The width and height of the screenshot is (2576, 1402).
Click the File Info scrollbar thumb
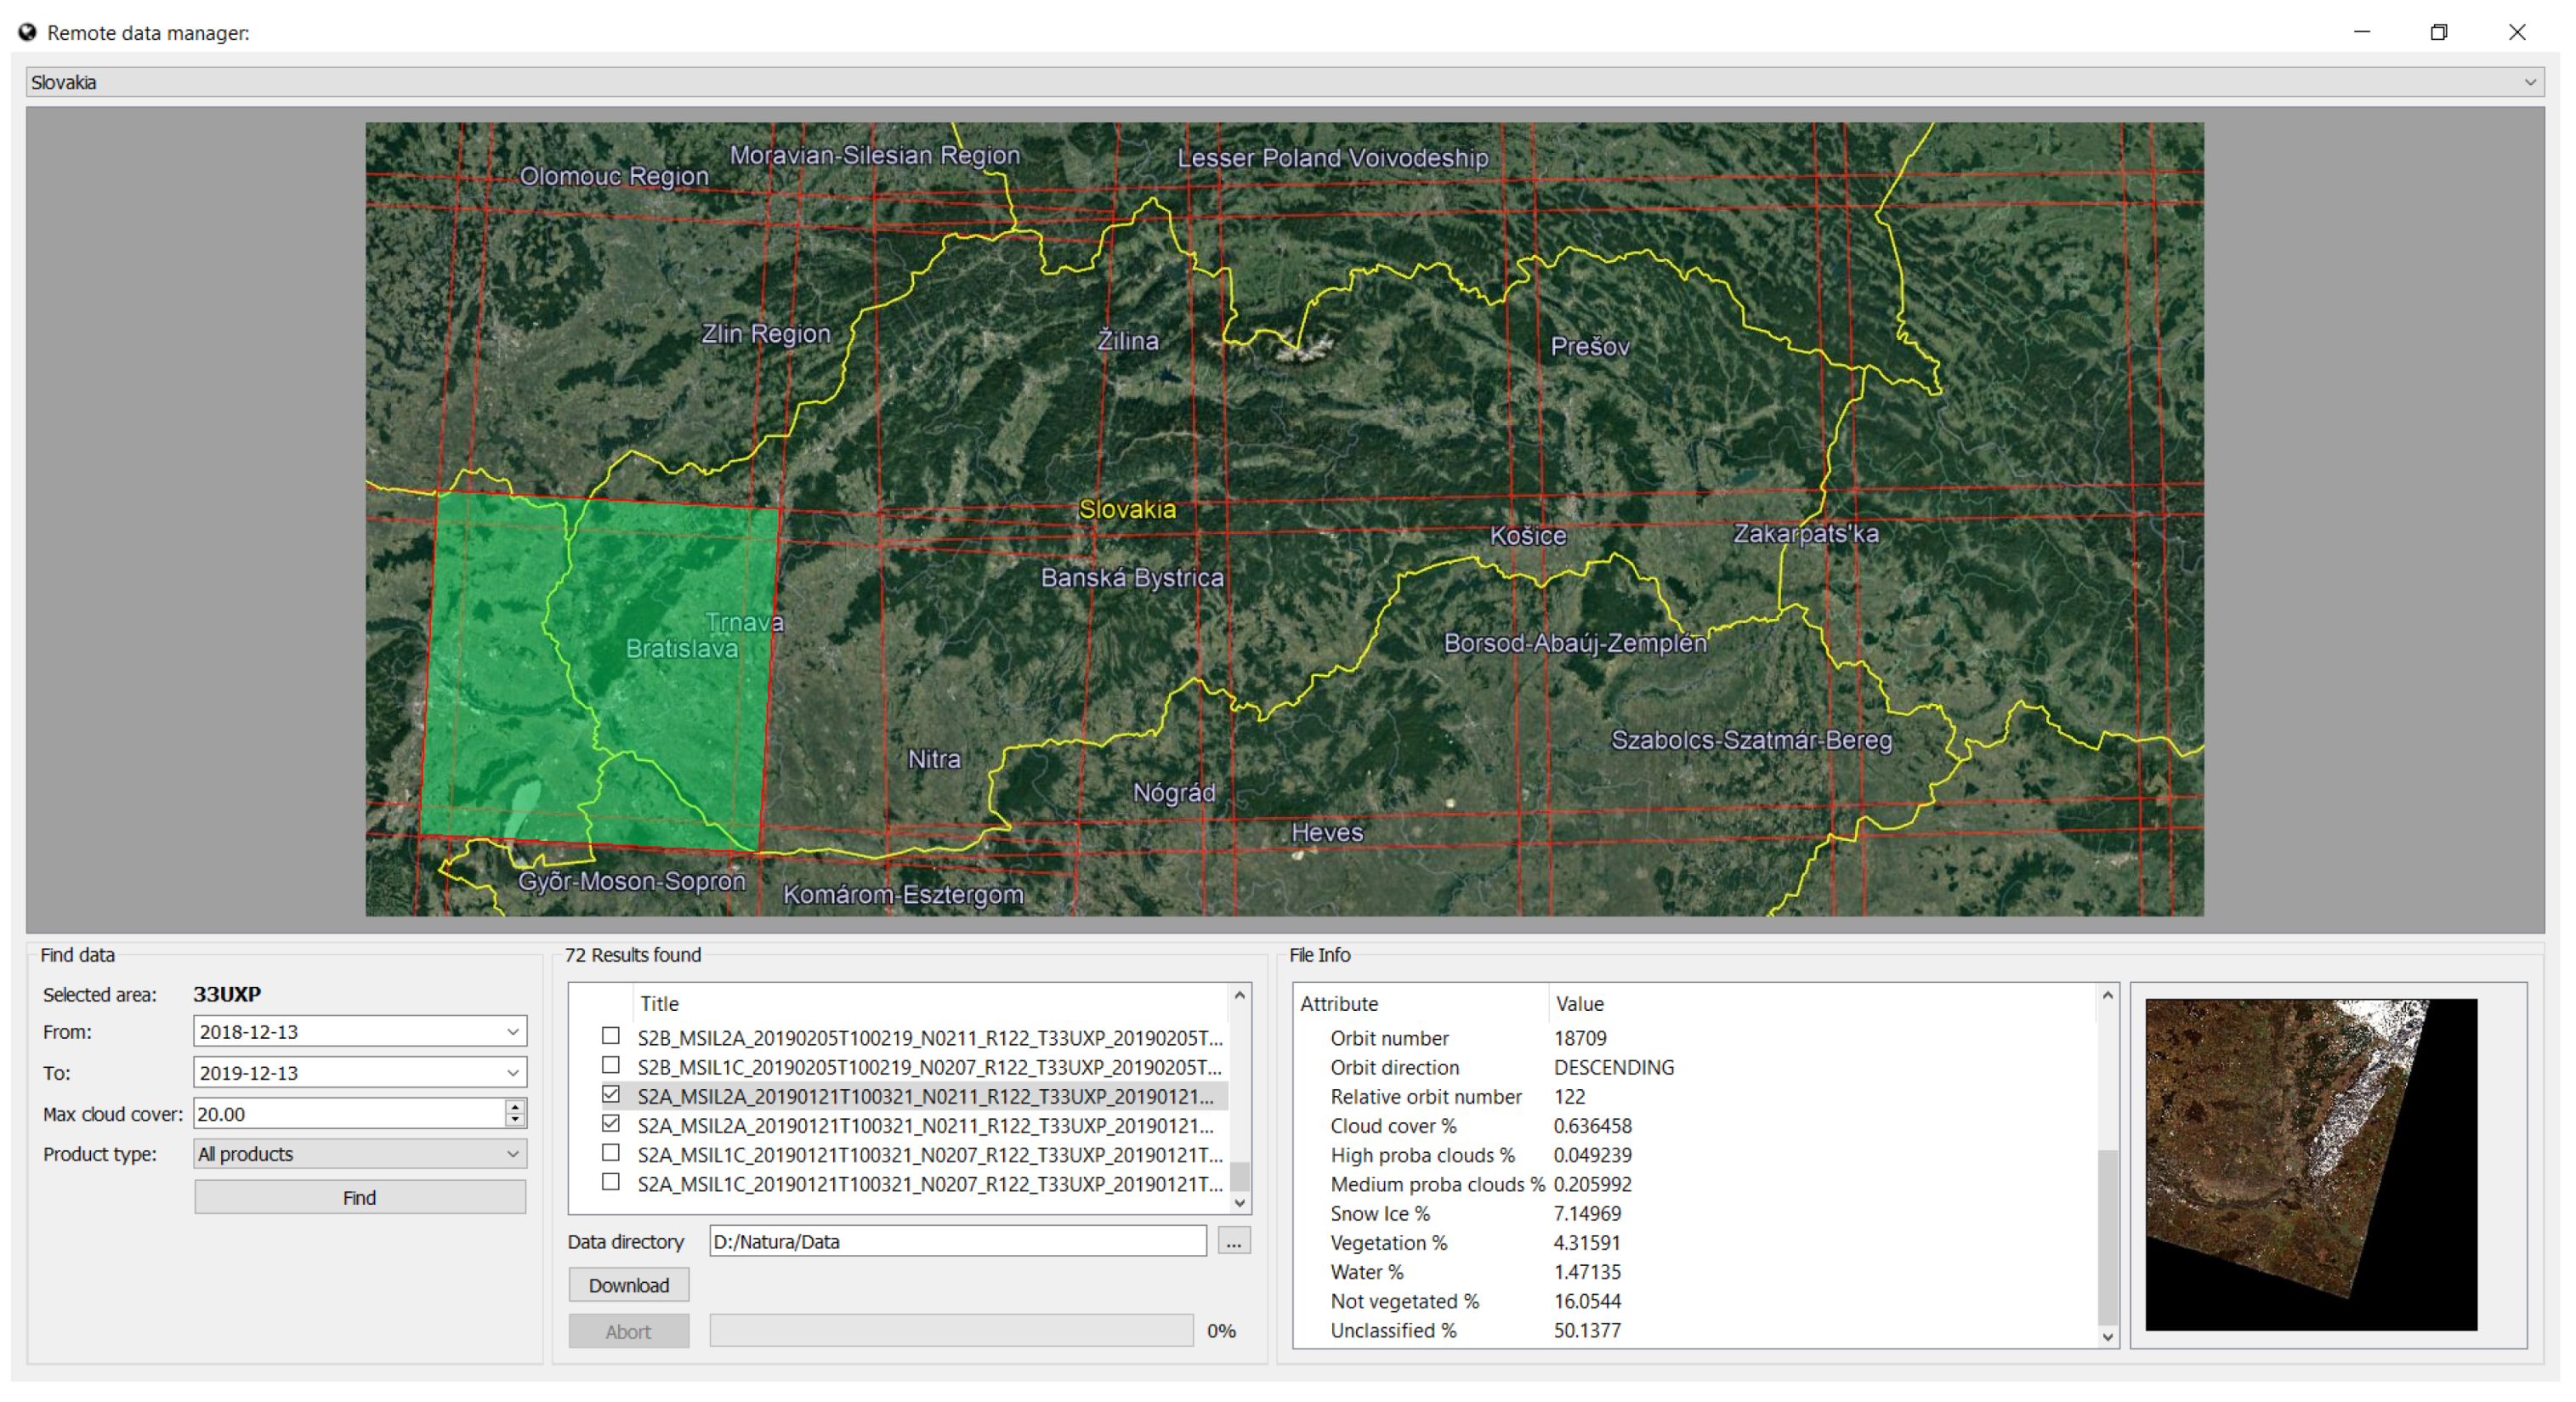click(x=2107, y=1236)
